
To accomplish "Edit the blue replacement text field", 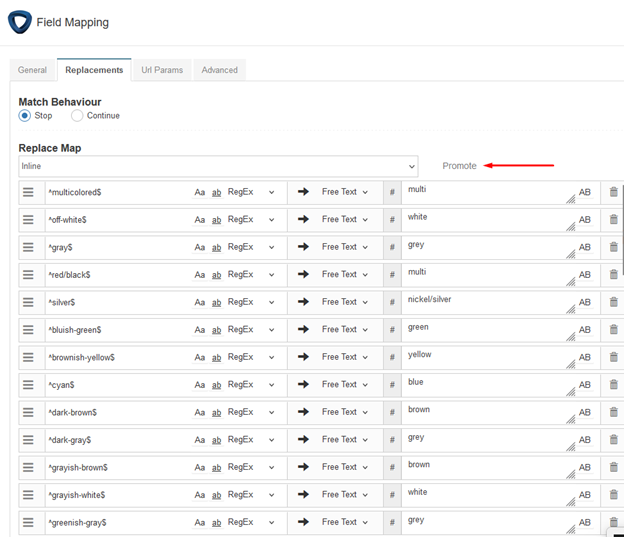I will (489, 385).
